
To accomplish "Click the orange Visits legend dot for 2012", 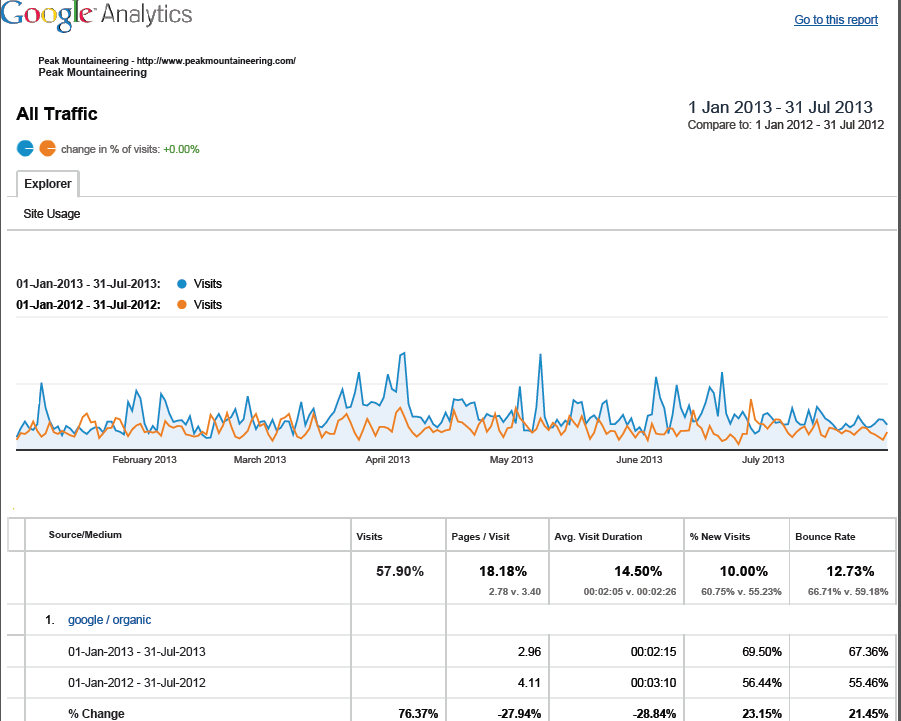I will [180, 305].
